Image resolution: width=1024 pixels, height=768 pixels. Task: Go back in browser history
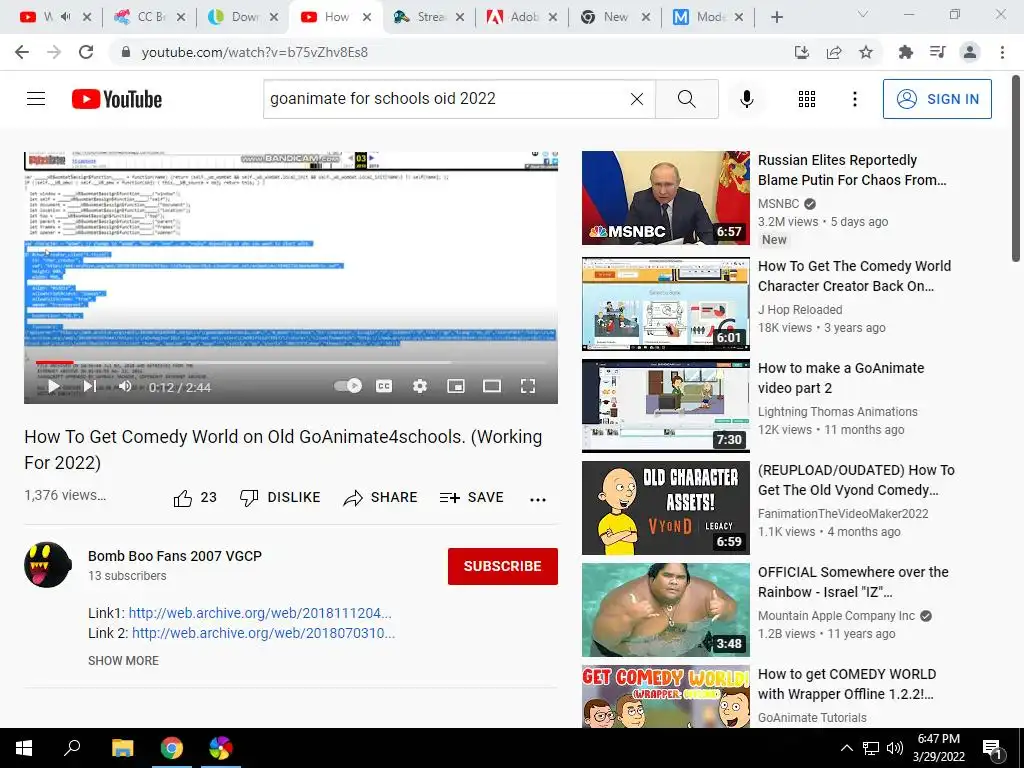(x=22, y=52)
